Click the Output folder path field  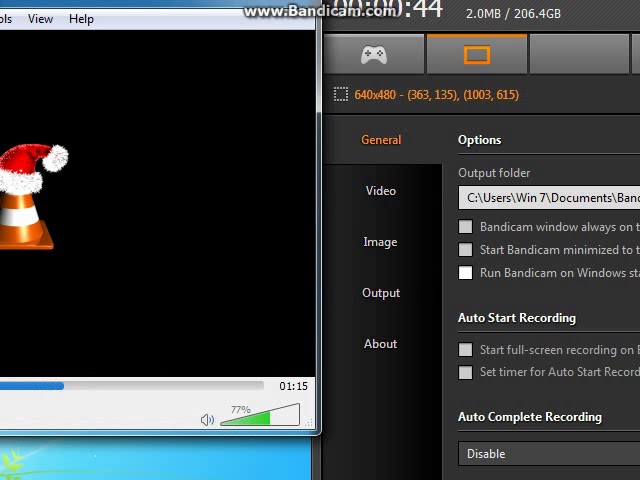tap(549, 198)
